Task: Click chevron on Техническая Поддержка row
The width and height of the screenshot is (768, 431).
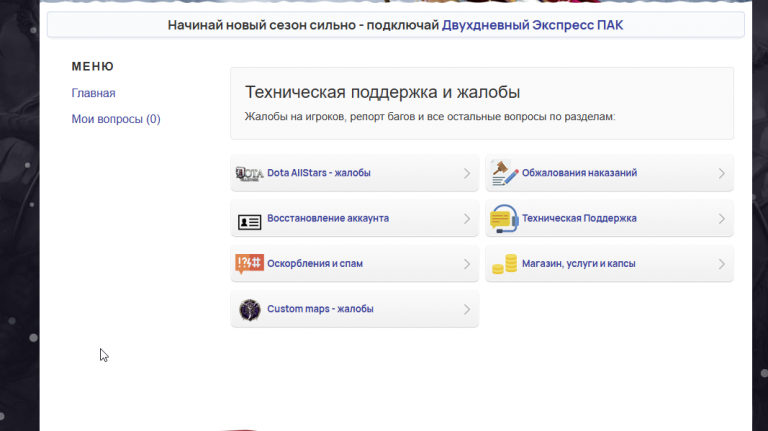Action: [721, 219]
